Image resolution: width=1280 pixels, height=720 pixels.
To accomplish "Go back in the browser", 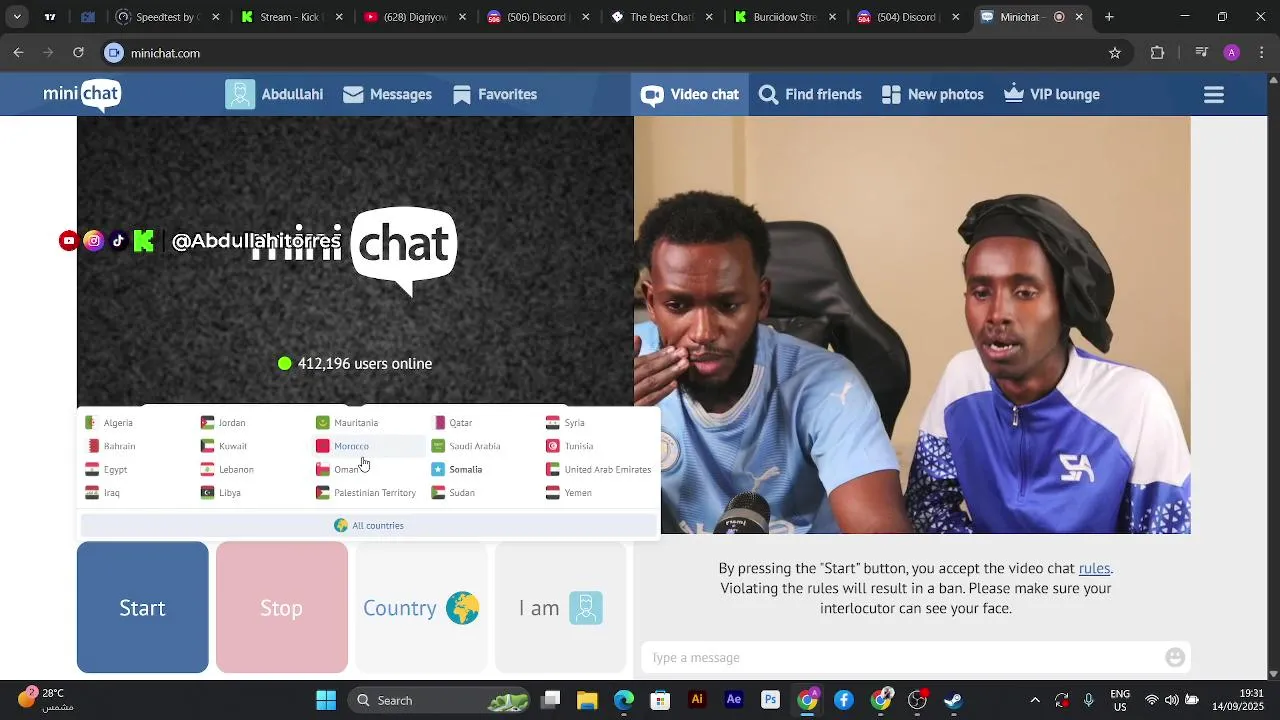I will pyautogui.click(x=18, y=53).
